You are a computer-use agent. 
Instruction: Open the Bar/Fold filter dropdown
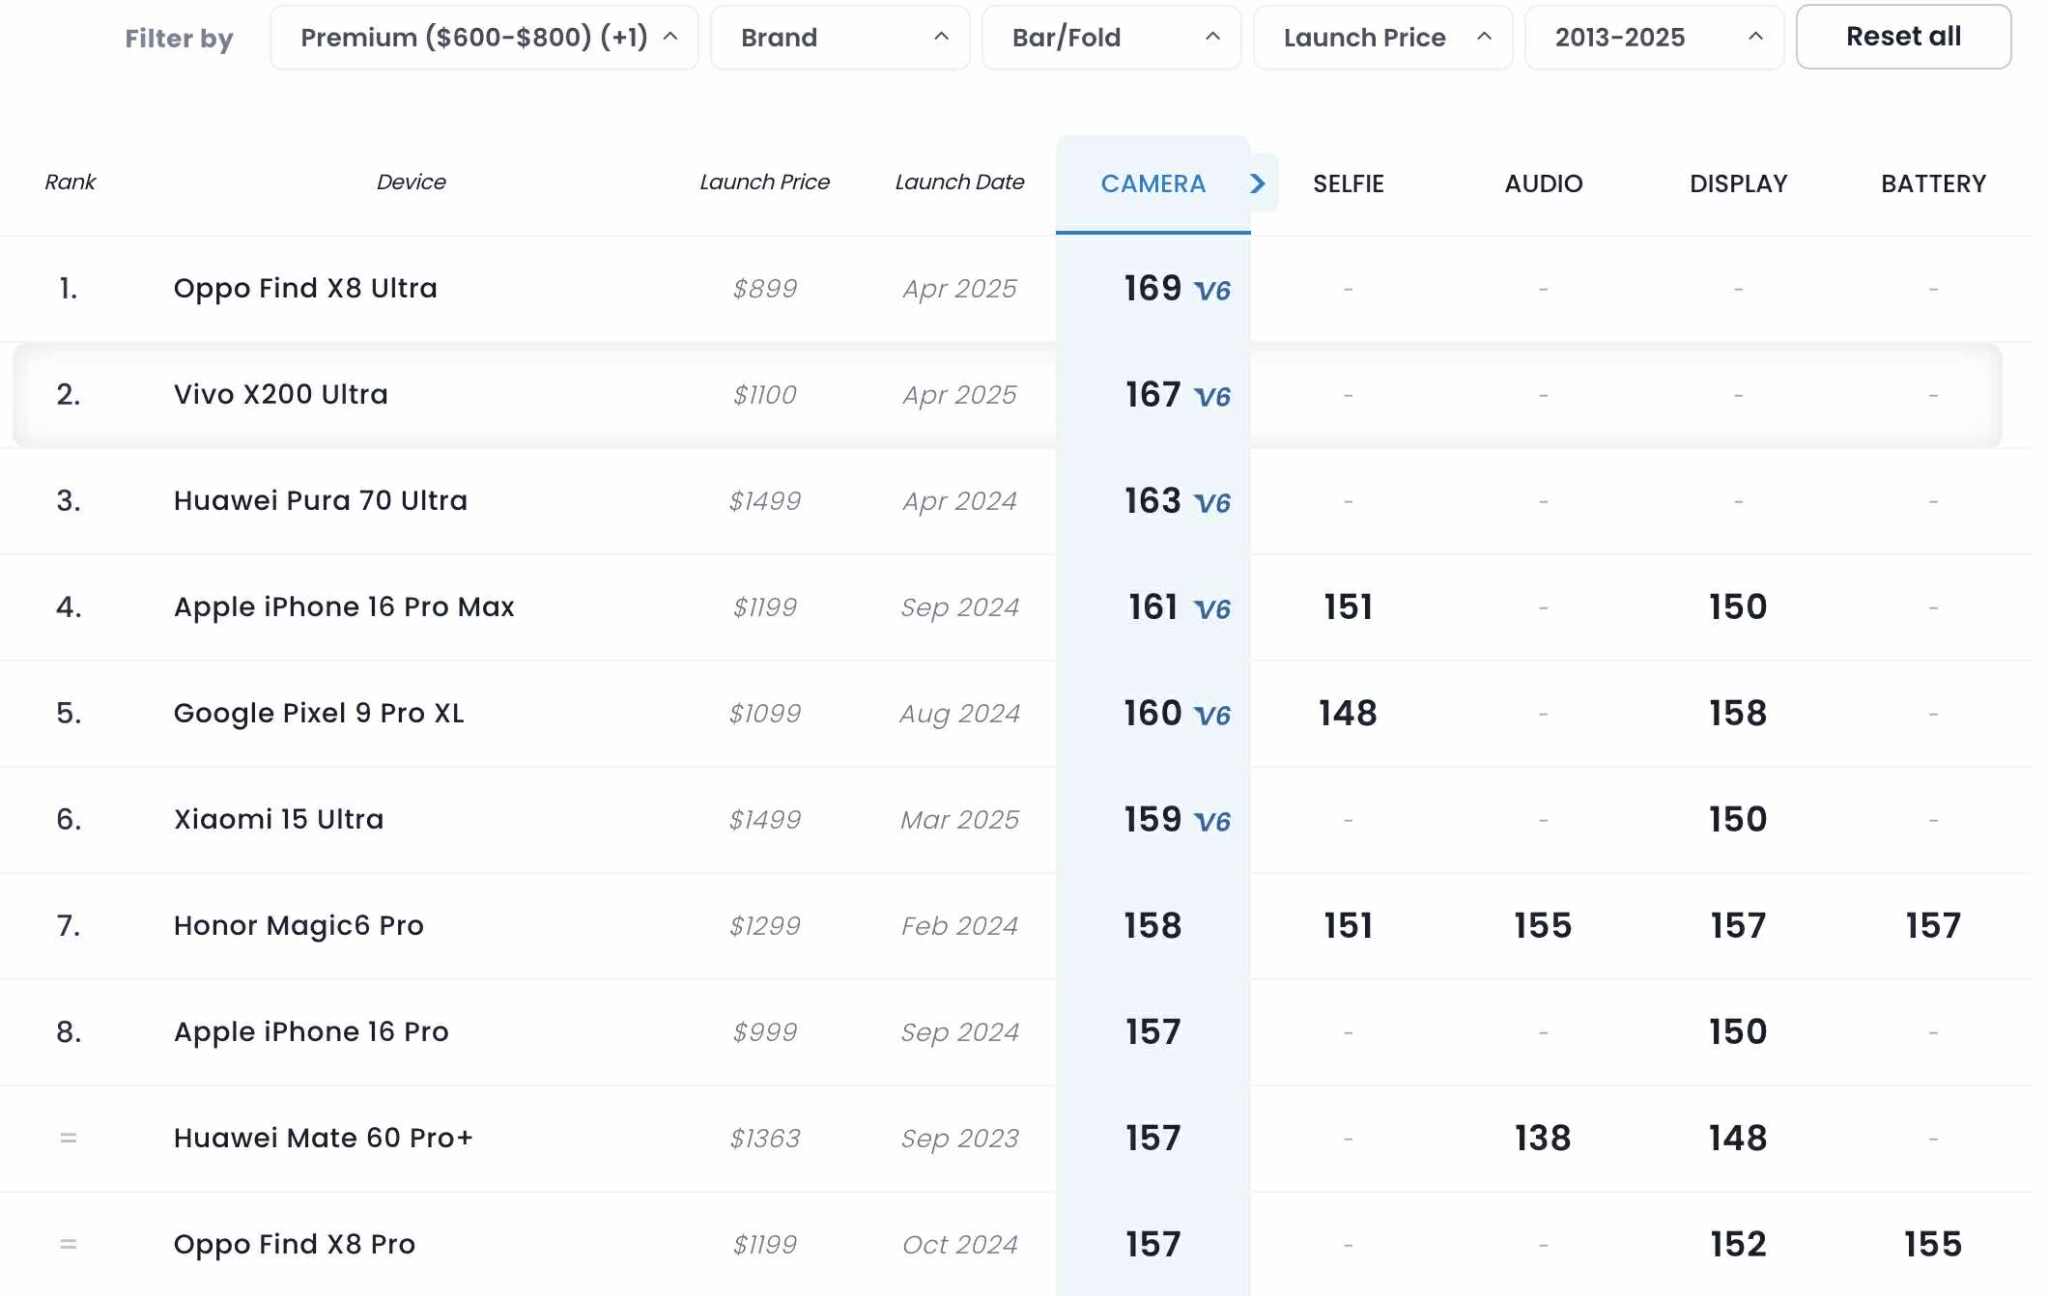[1111, 37]
